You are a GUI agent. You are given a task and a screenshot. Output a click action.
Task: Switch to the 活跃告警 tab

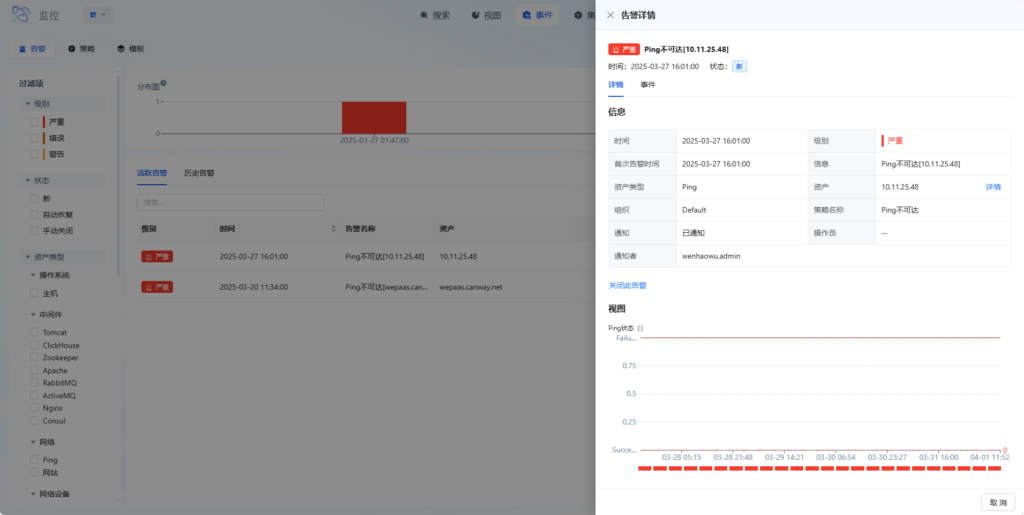coord(152,173)
